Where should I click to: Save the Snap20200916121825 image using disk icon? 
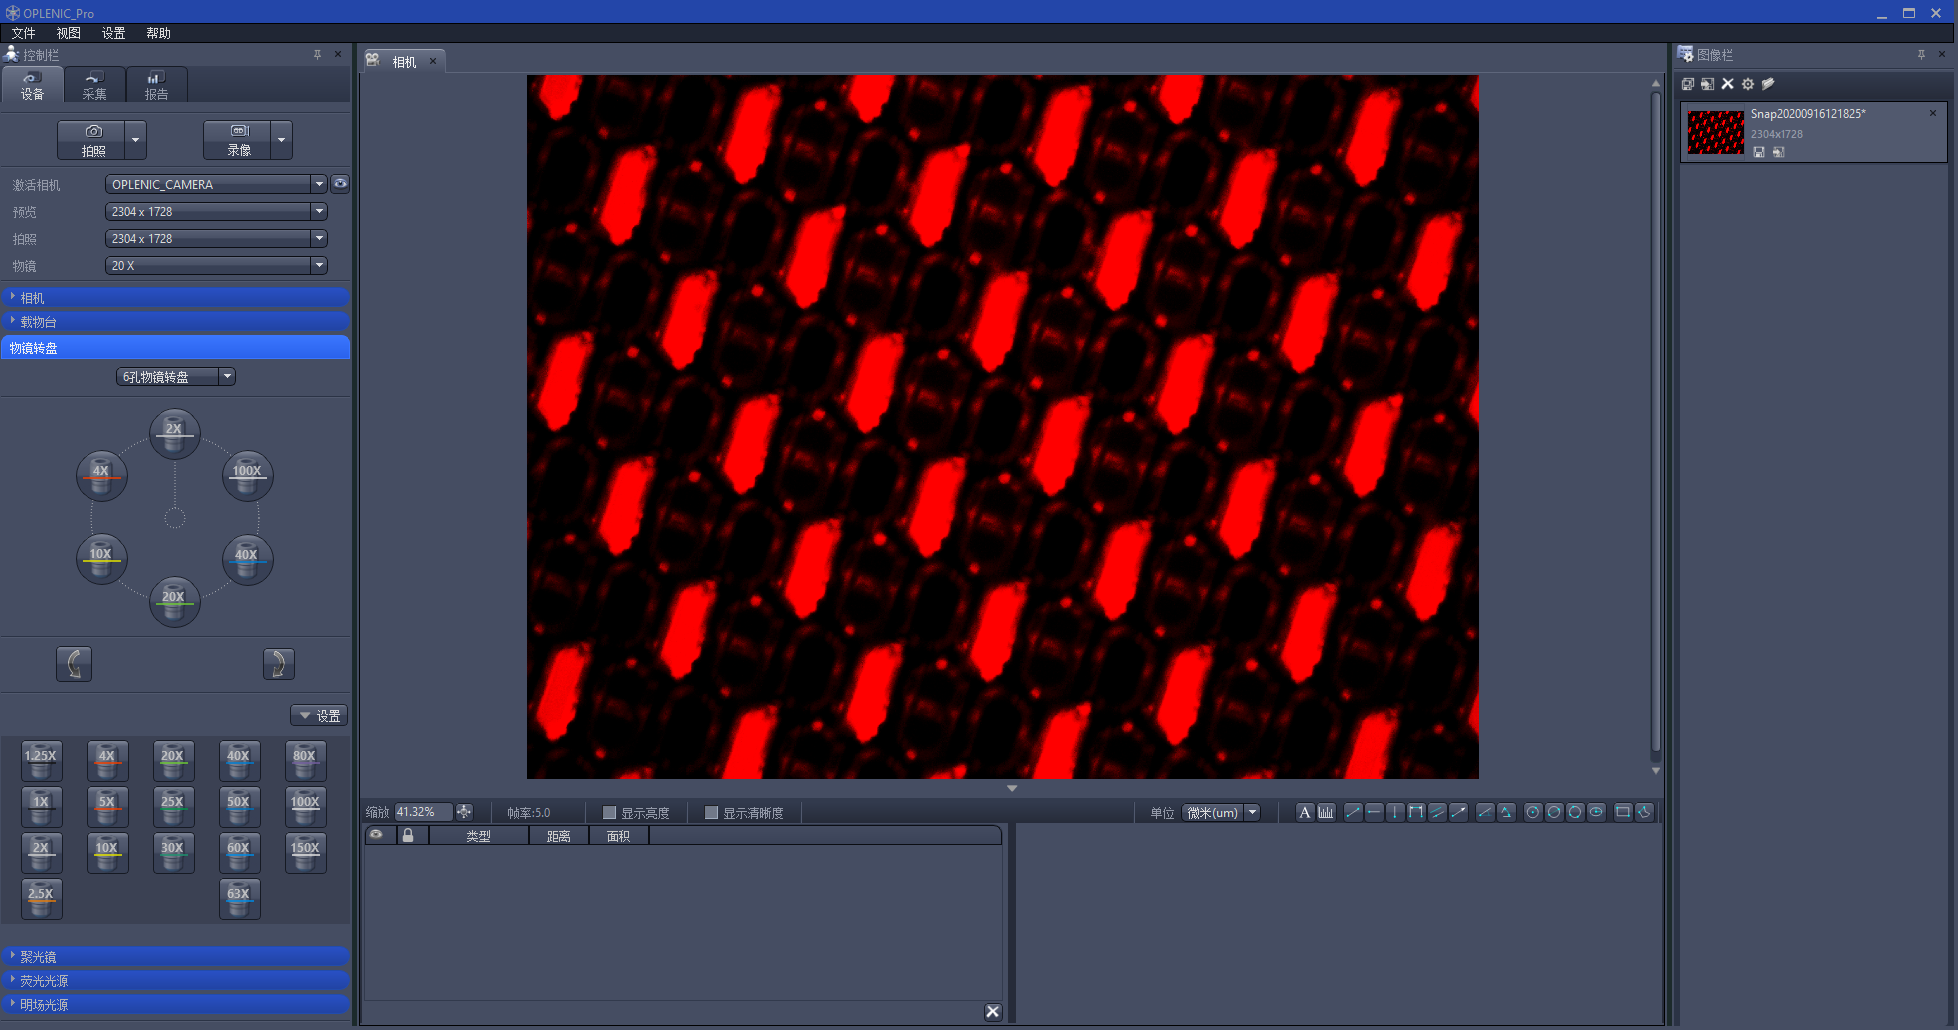point(1759,152)
